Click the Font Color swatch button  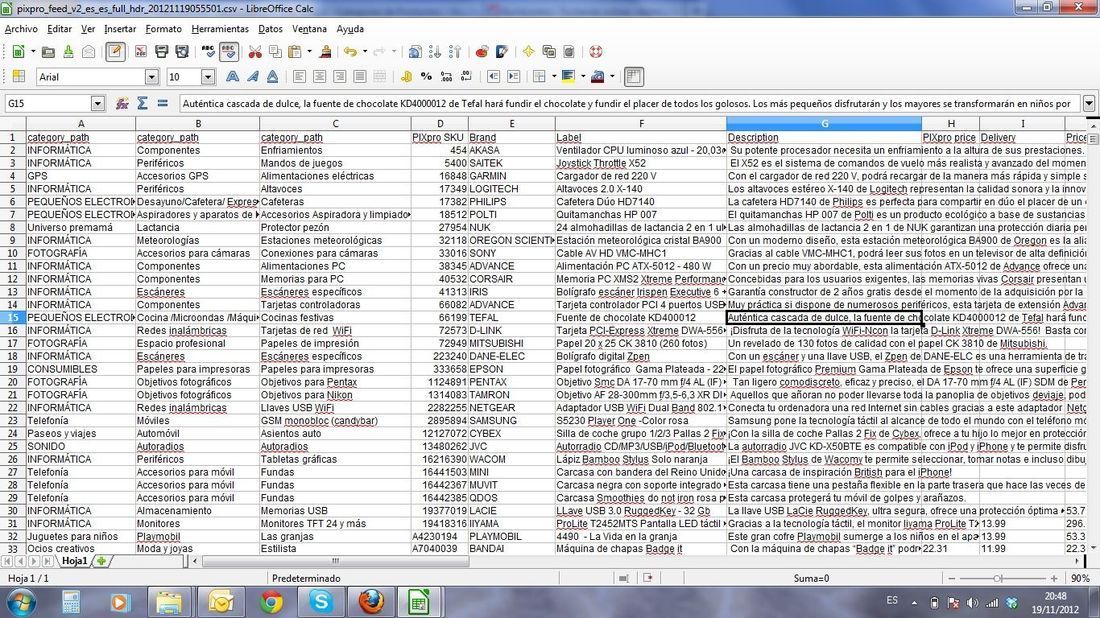(597, 76)
